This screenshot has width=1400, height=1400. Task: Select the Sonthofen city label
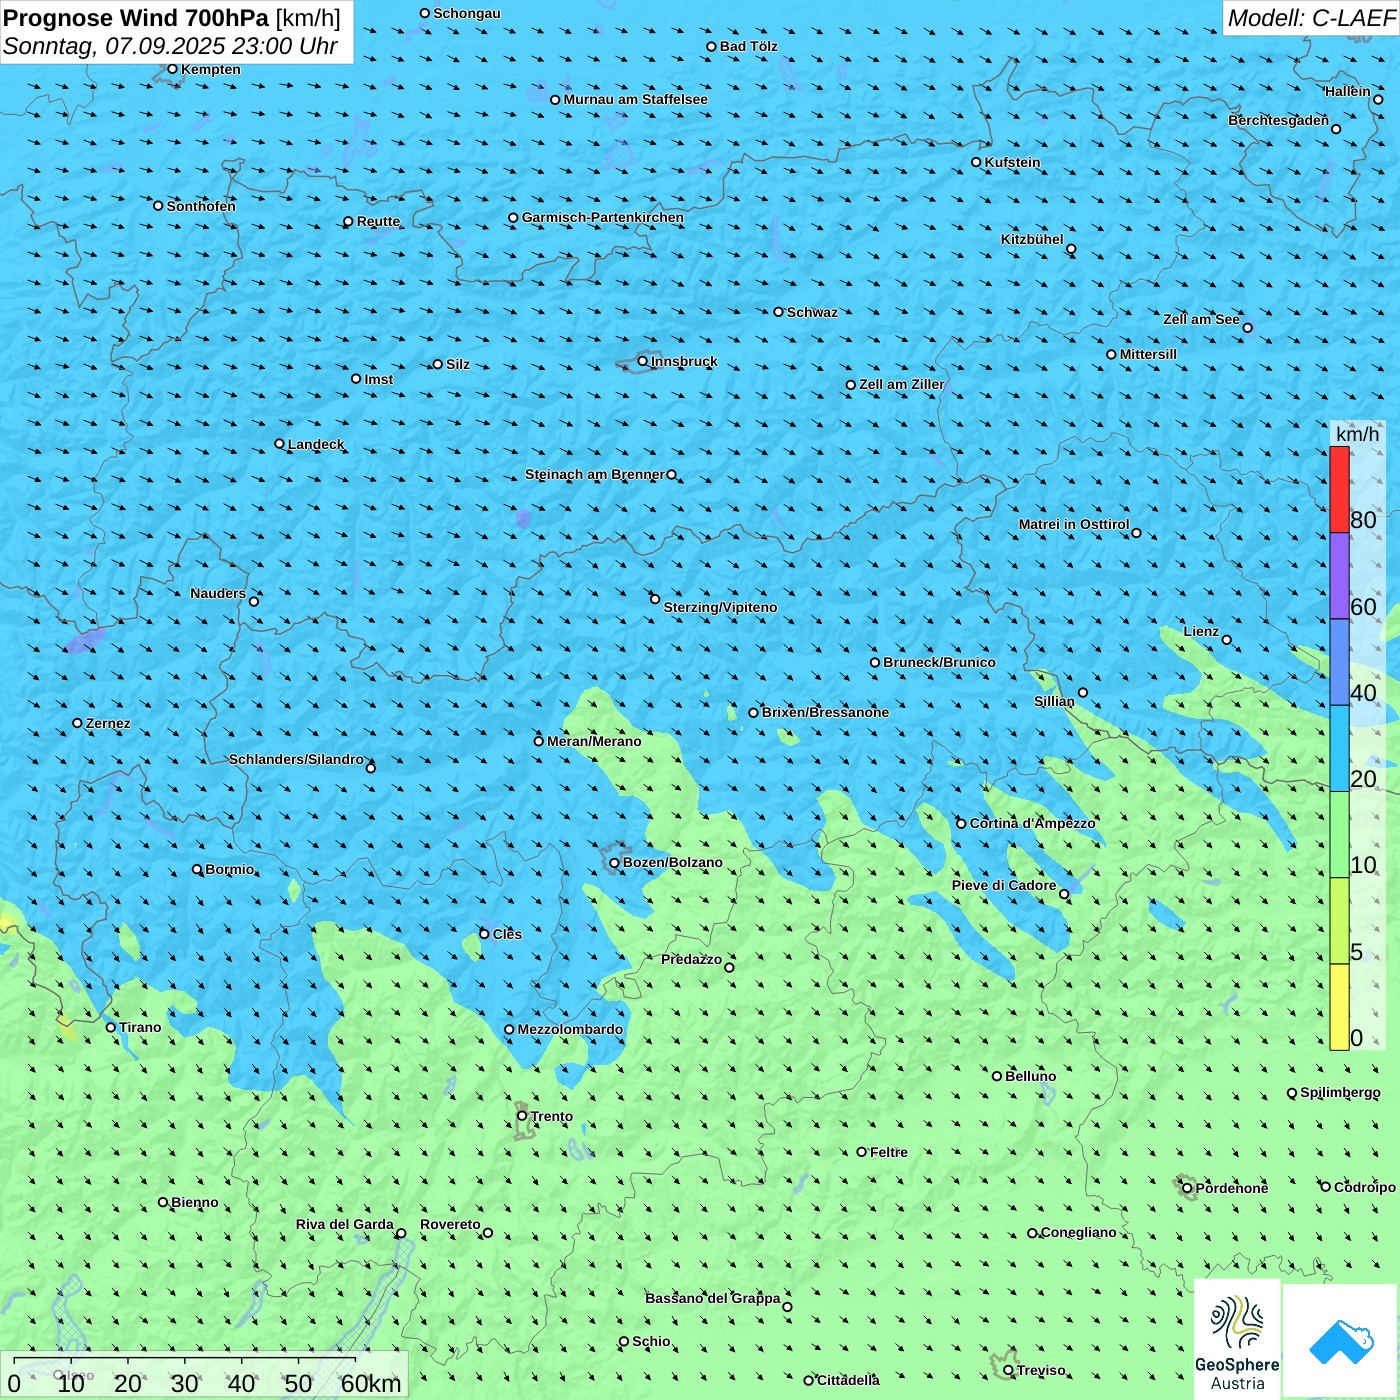coord(201,206)
